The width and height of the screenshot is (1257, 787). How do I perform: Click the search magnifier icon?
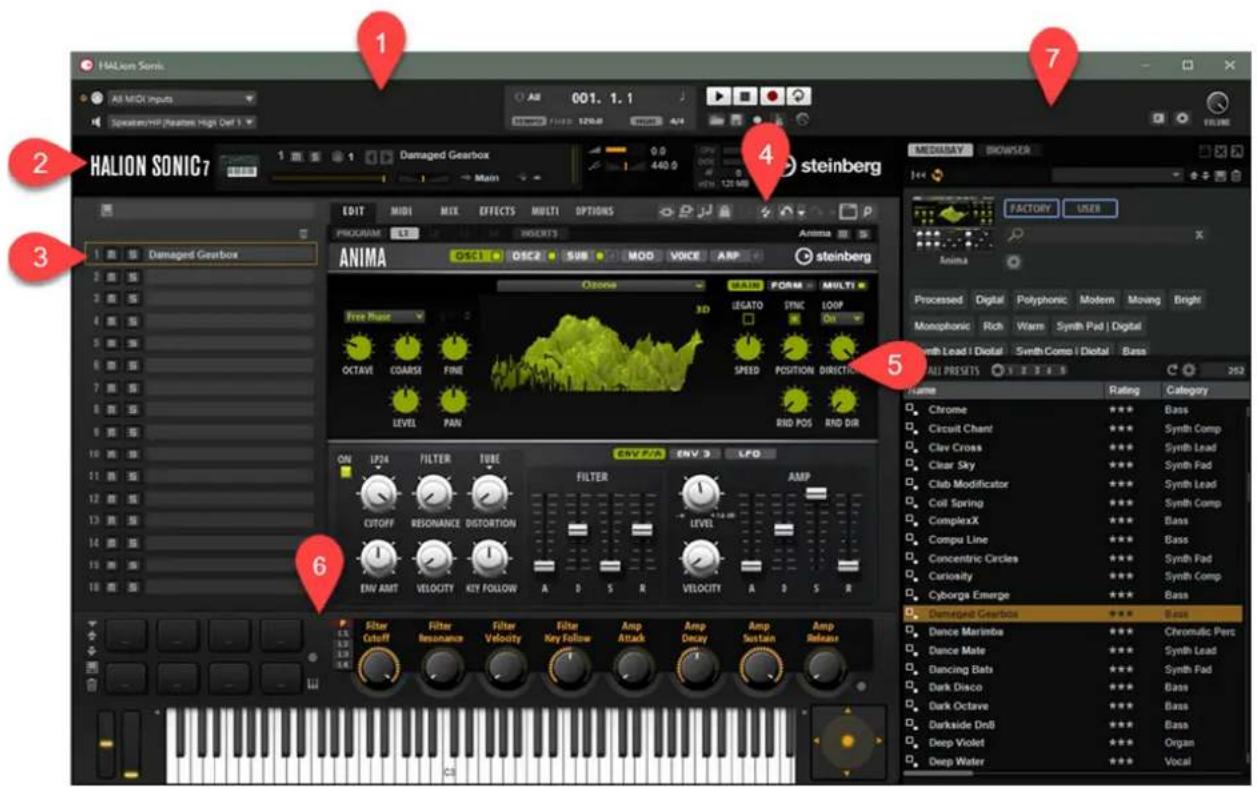click(x=1016, y=236)
